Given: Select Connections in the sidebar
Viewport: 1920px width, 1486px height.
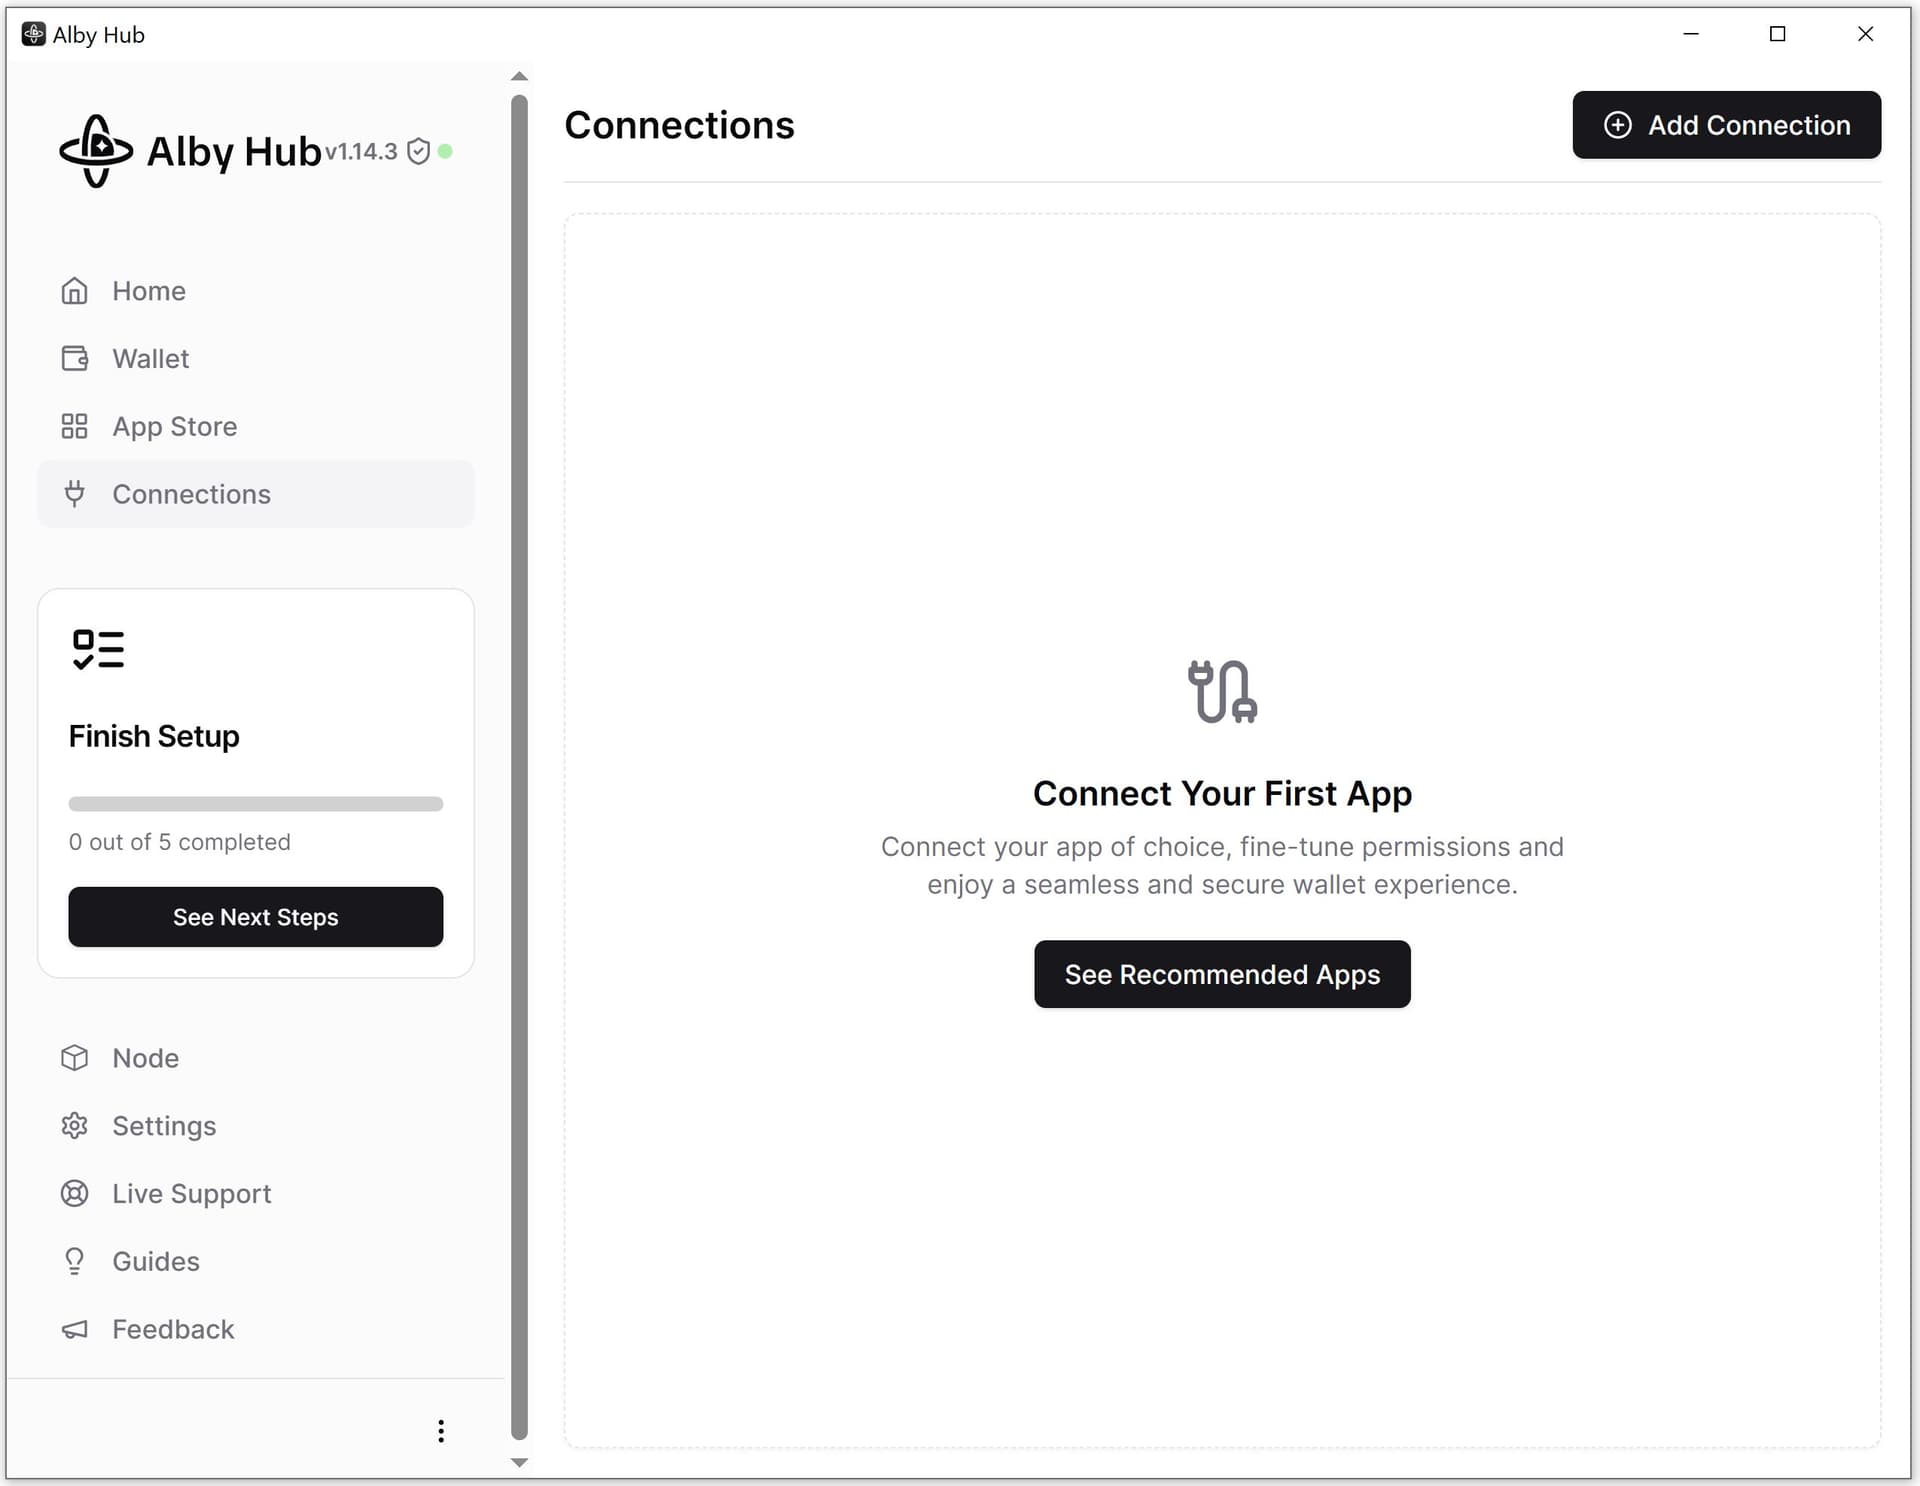Looking at the screenshot, I should pyautogui.click(x=256, y=494).
